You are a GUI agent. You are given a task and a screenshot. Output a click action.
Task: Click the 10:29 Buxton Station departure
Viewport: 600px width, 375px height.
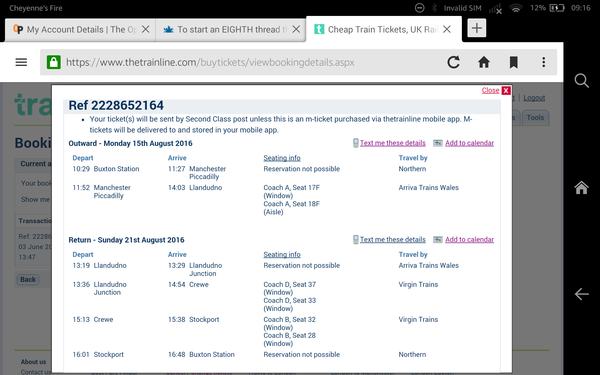(x=106, y=169)
